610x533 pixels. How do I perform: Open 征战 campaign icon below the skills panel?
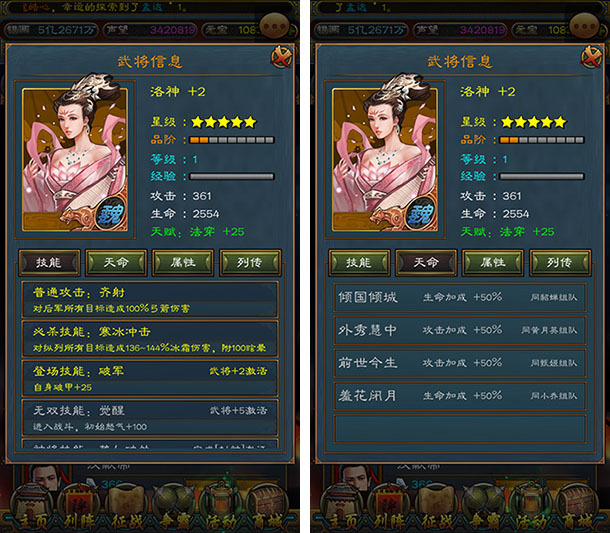pos(127,507)
